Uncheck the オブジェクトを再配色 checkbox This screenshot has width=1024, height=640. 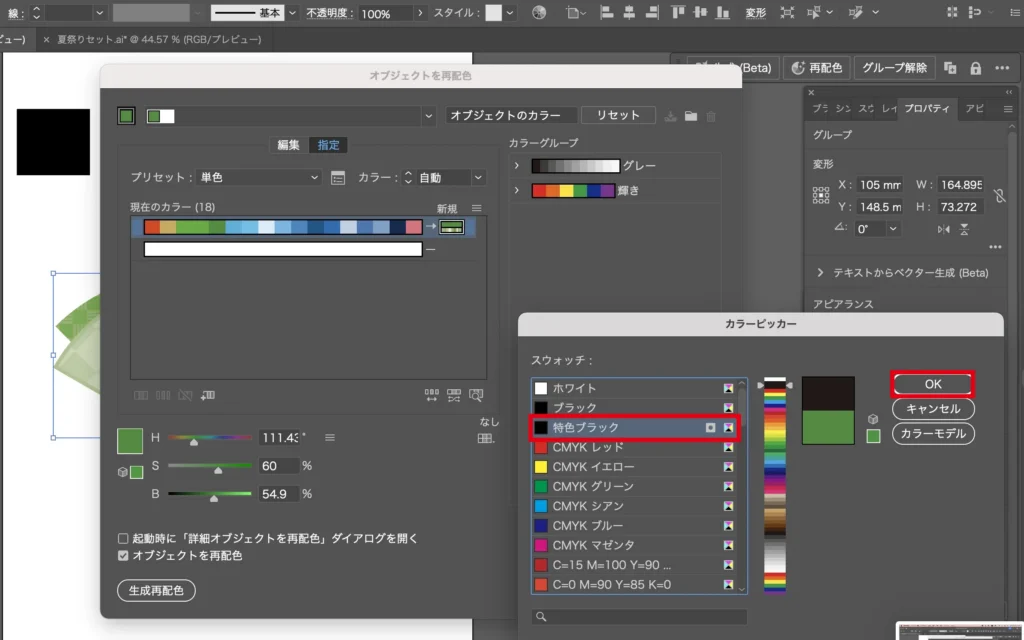pos(123,555)
